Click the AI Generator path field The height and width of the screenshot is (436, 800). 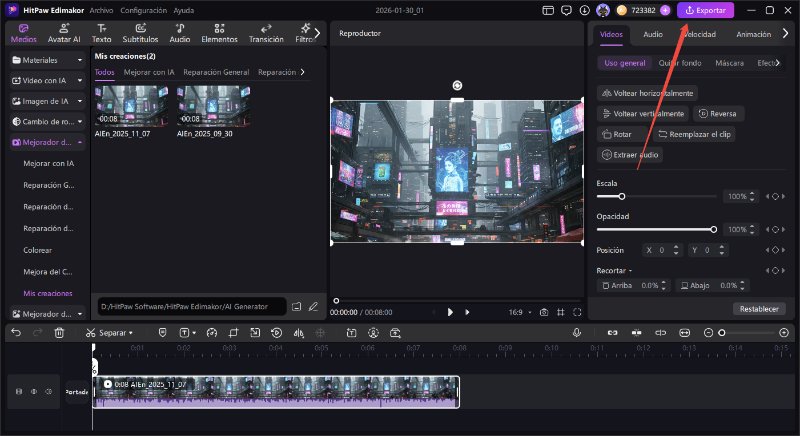[x=191, y=306]
